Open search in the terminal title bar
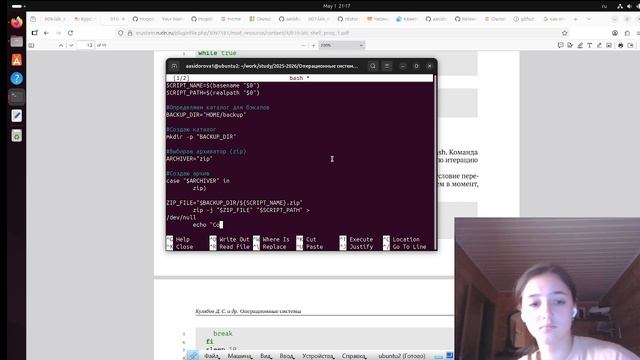The width and height of the screenshot is (640, 360). point(373,66)
